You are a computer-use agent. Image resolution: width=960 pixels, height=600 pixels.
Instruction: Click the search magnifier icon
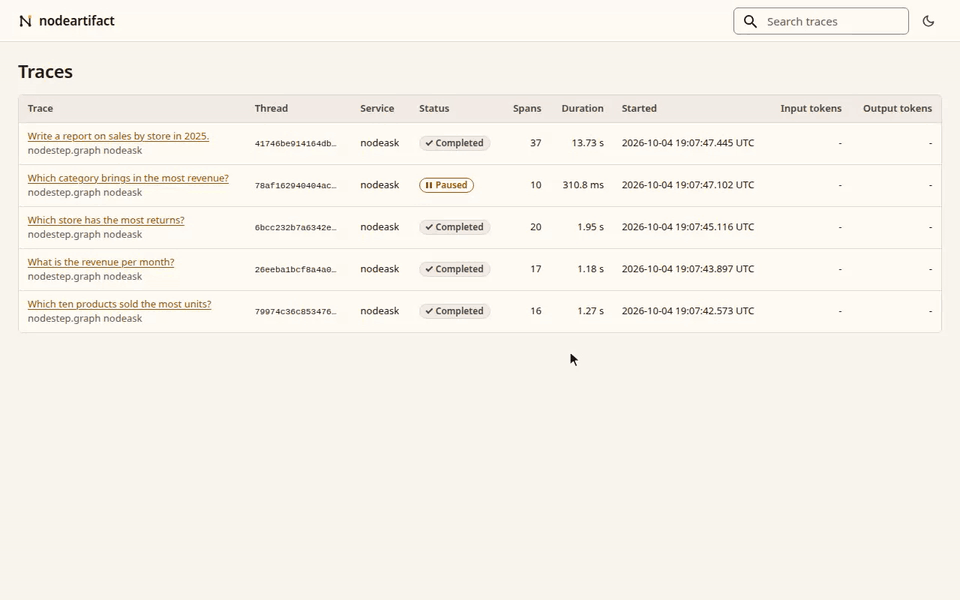(750, 21)
